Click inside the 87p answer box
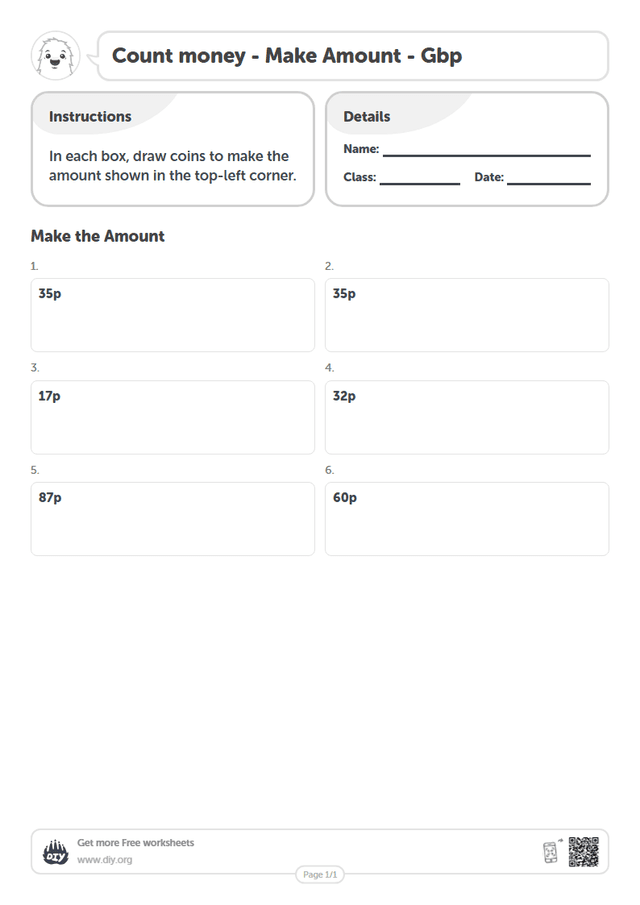 [173, 519]
